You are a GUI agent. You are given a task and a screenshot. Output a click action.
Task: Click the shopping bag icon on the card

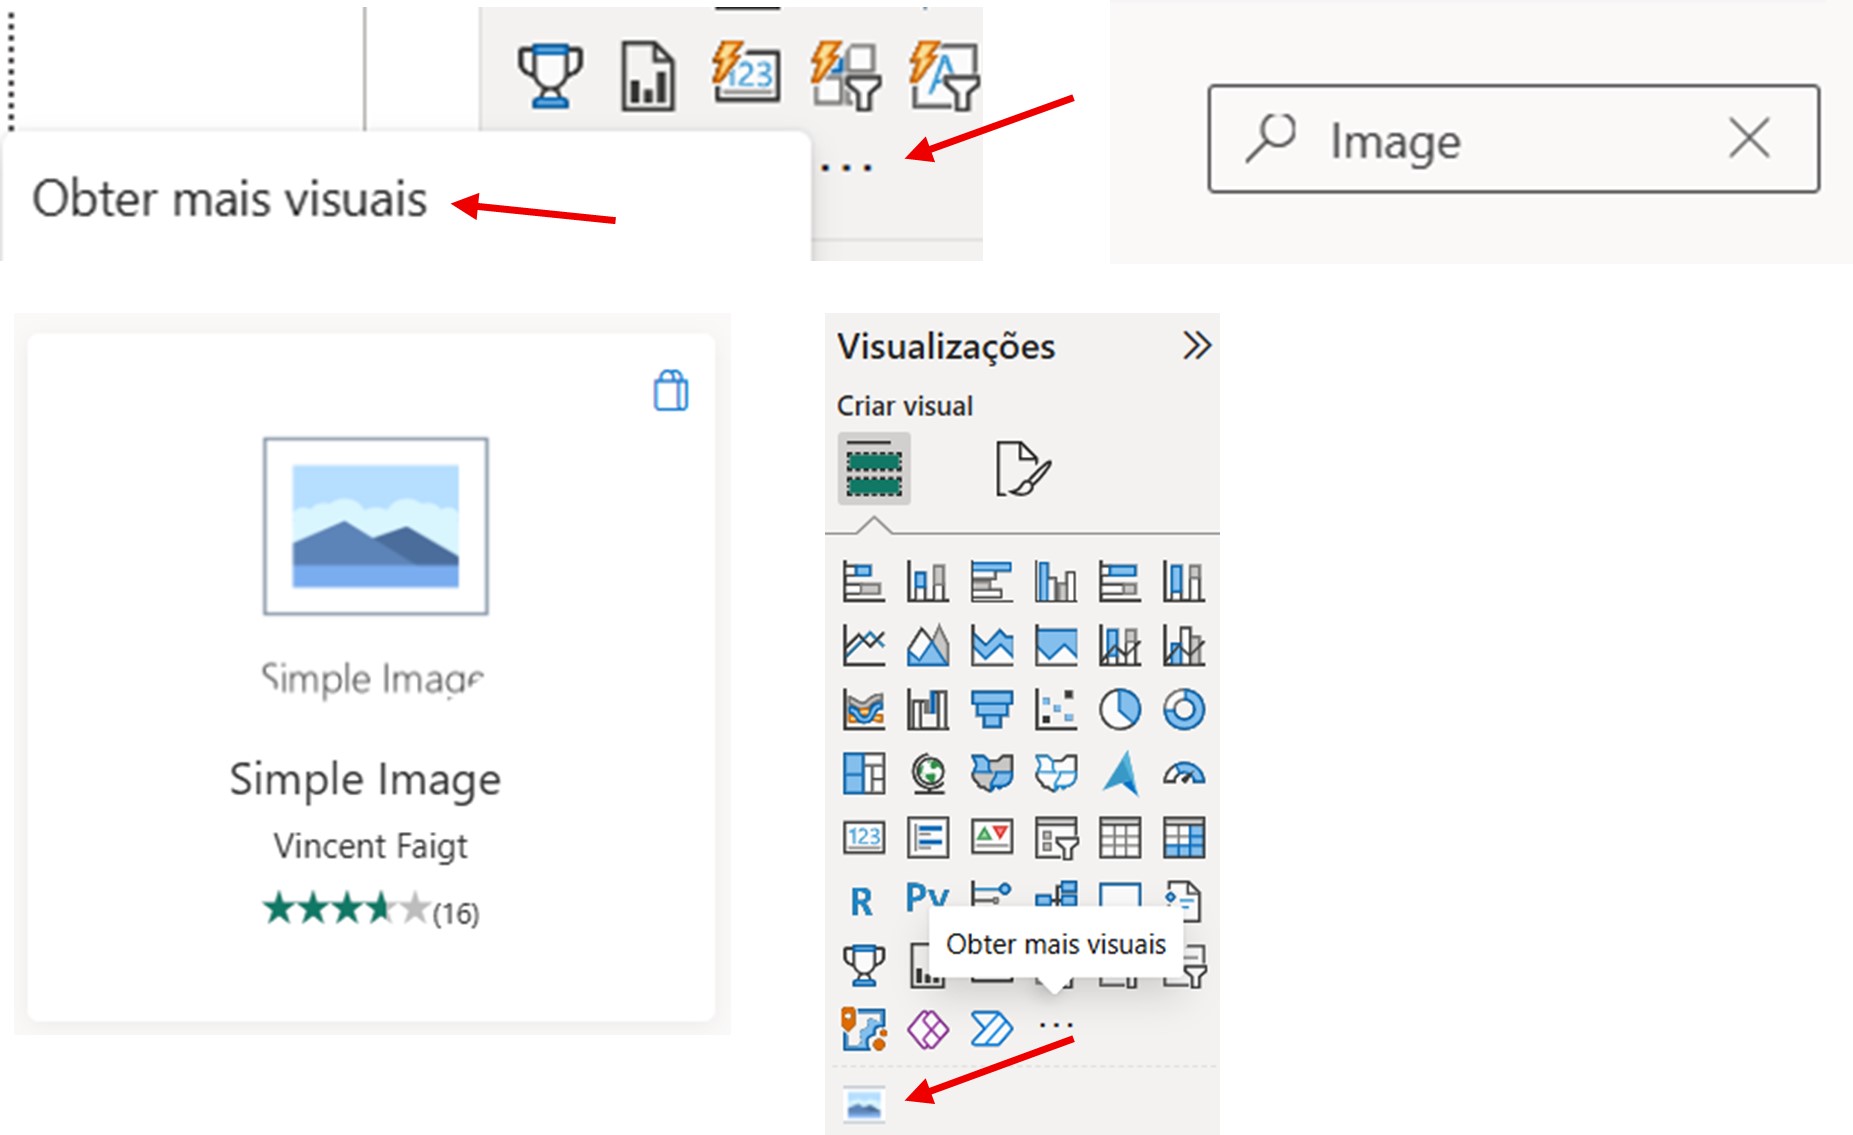671,391
